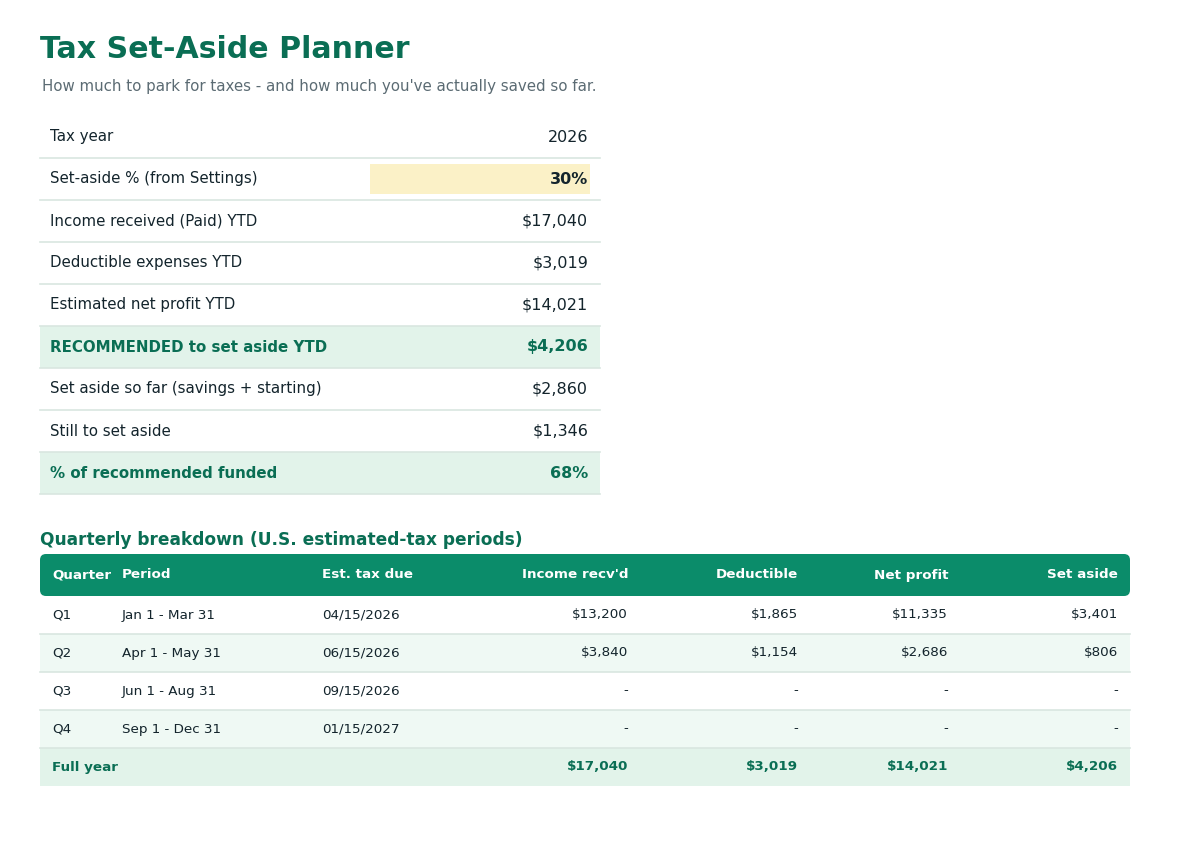Click the '% of recommended funded' label

tap(163, 473)
